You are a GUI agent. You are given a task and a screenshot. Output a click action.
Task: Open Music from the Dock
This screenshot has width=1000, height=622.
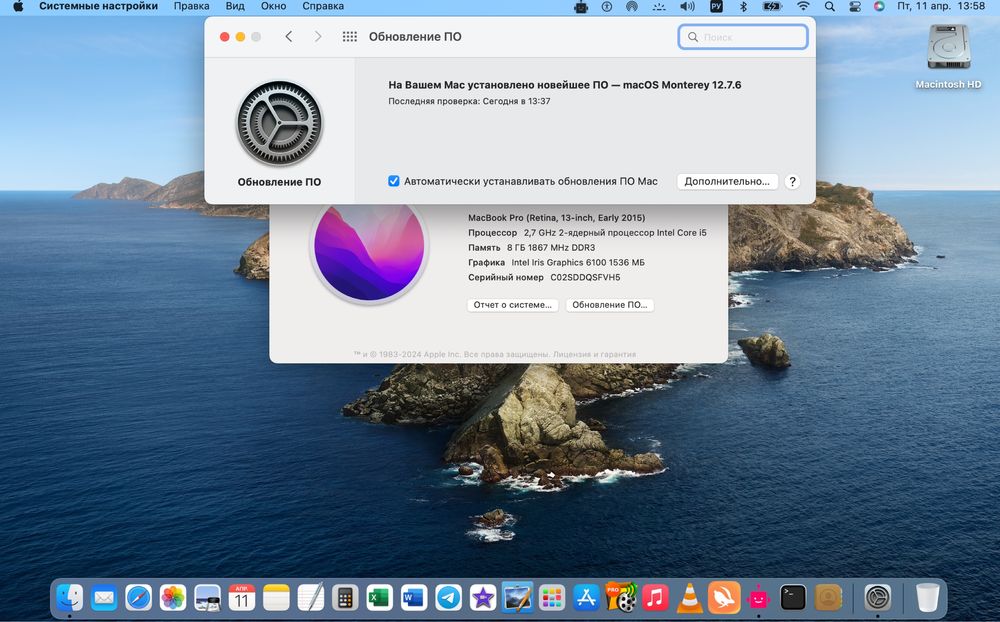pyautogui.click(x=655, y=598)
